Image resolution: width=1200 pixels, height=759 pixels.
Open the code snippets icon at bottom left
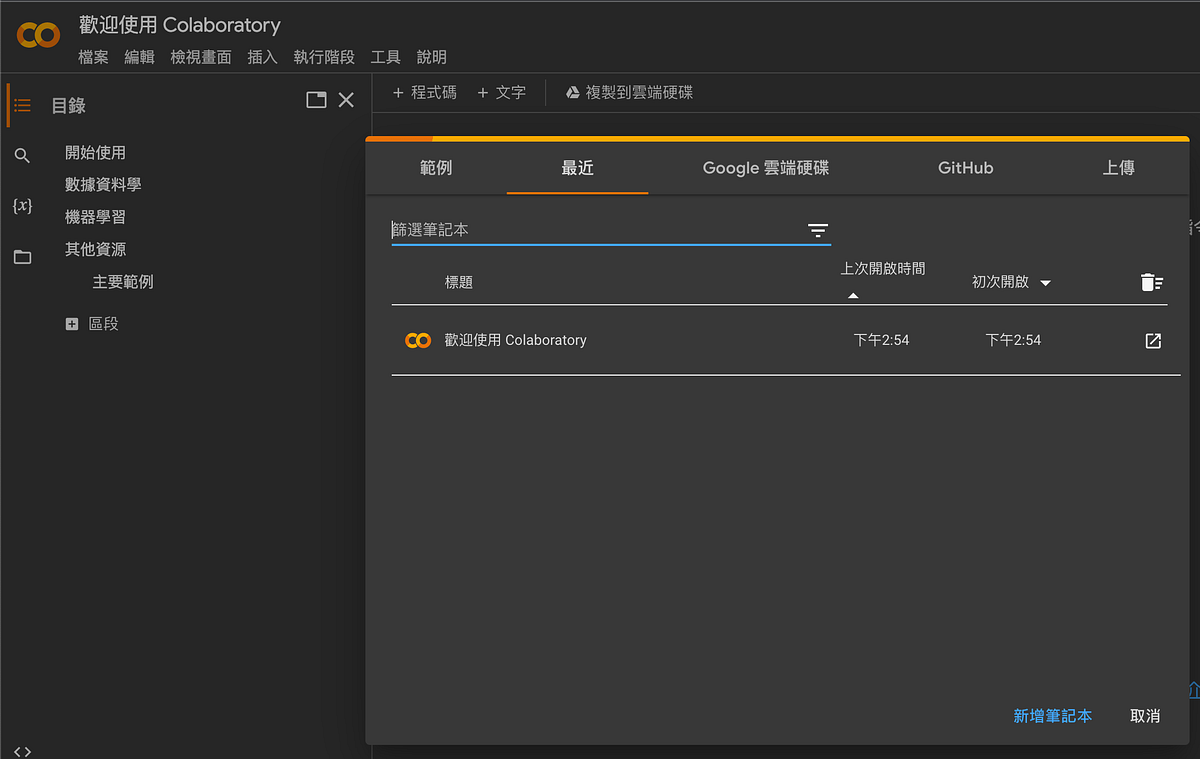coord(22,749)
